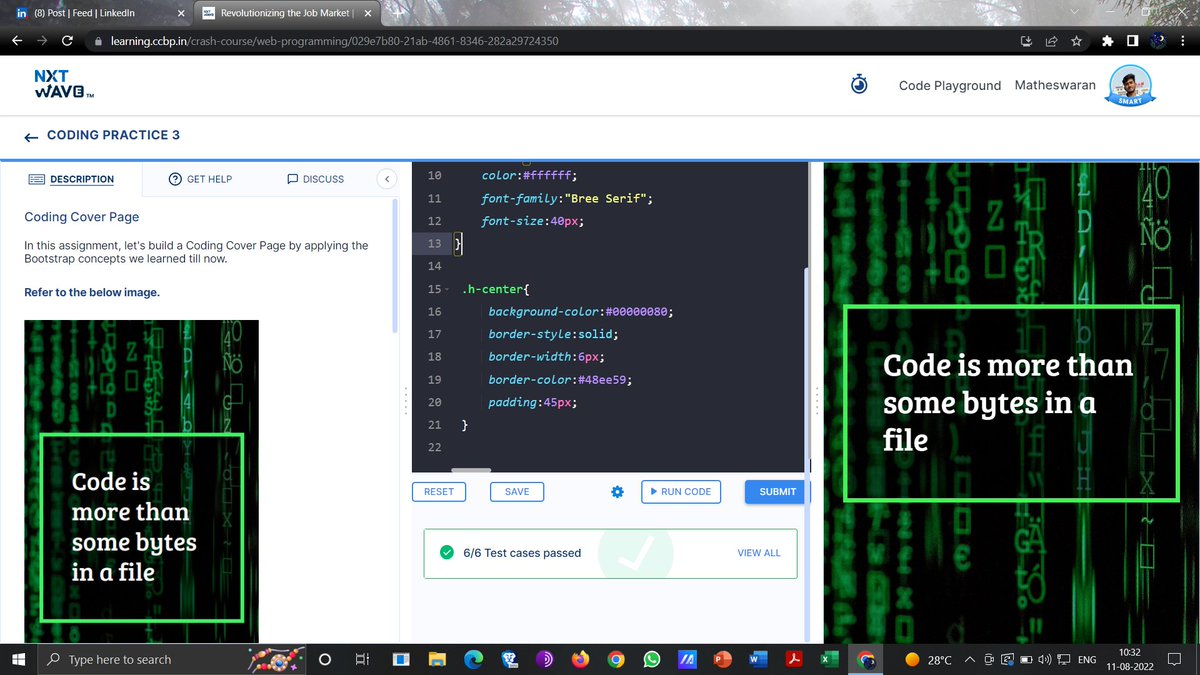Close the Revolutionizing the Job Market tab

point(366,12)
